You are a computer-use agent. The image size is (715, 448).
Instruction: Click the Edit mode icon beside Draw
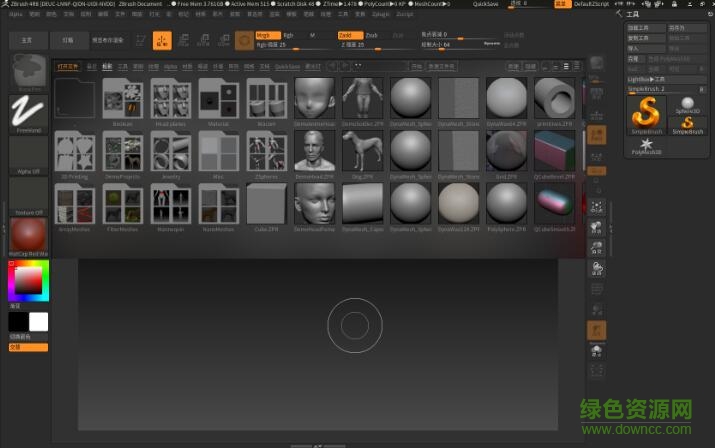139,41
